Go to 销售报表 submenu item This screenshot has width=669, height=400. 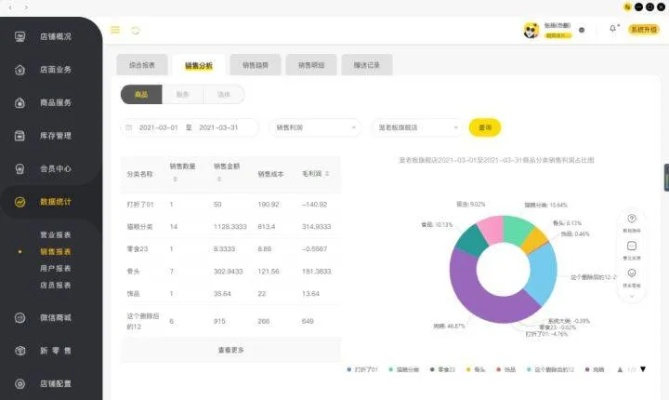point(55,252)
